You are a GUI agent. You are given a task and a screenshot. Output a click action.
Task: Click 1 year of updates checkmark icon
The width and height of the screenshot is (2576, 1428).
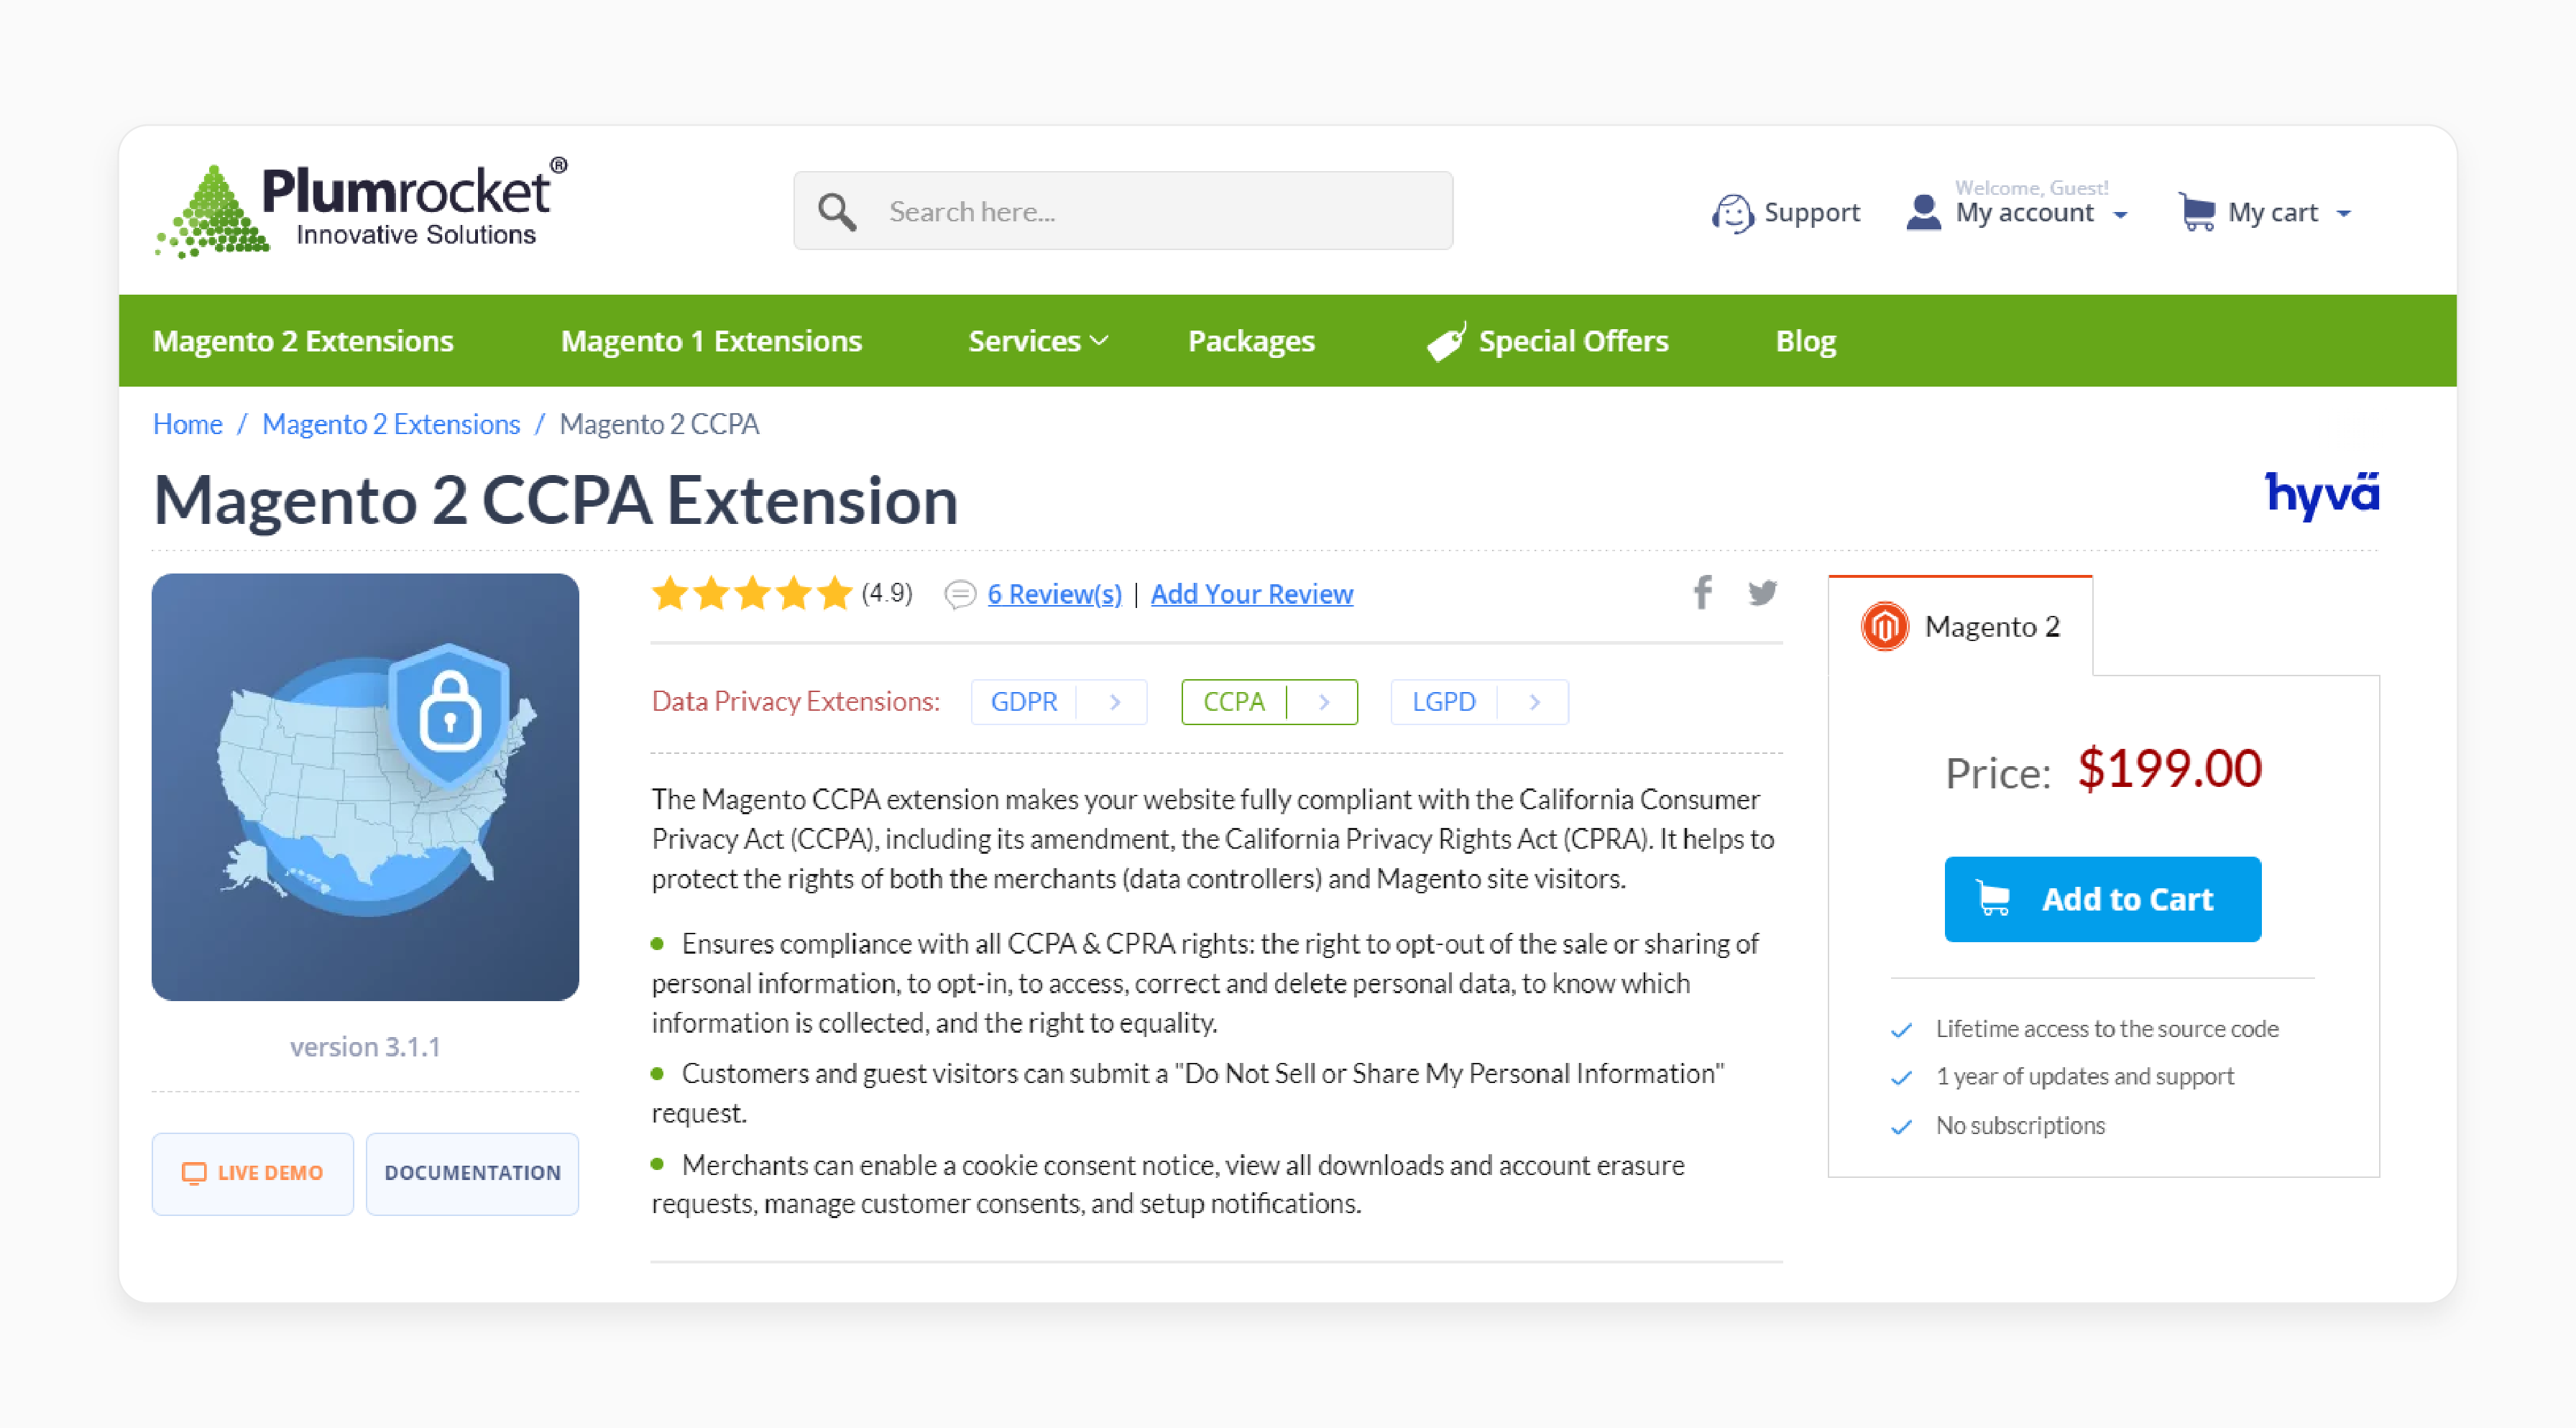coord(1901,1078)
